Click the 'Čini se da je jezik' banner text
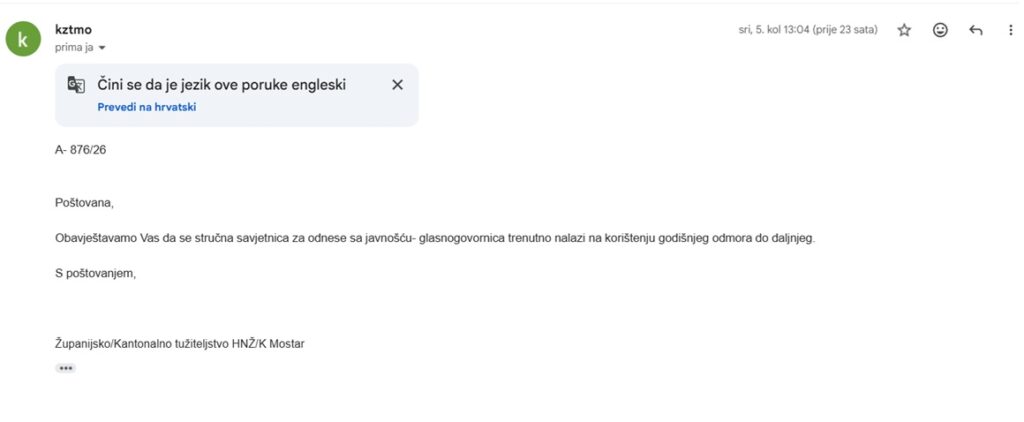This screenshot has height=422, width=1024. pyautogui.click(x=221, y=85)
